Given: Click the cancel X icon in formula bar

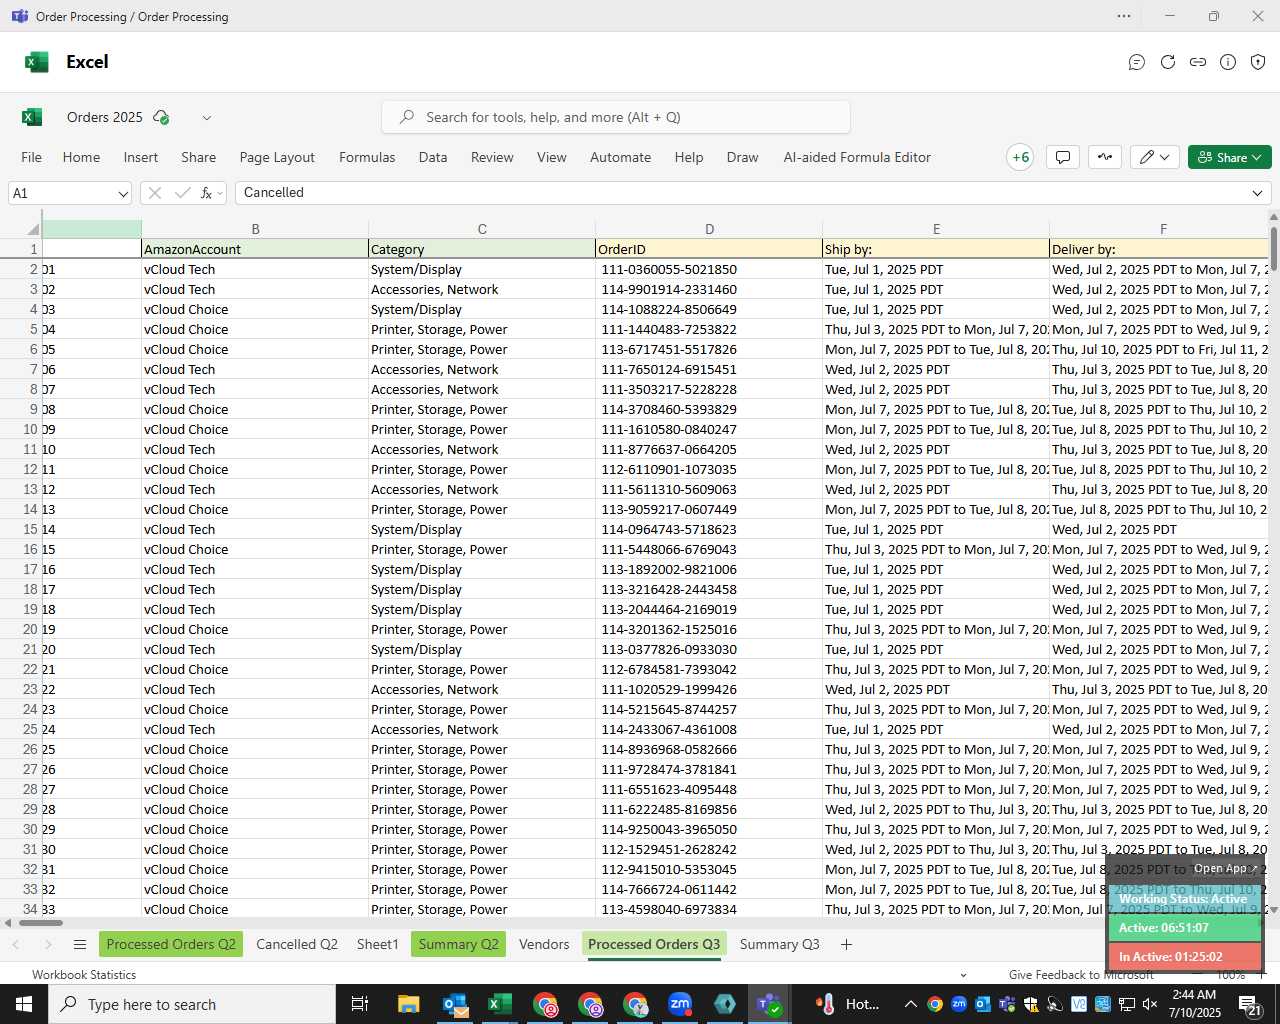Looking at the screenshot, I should [155, 193].
